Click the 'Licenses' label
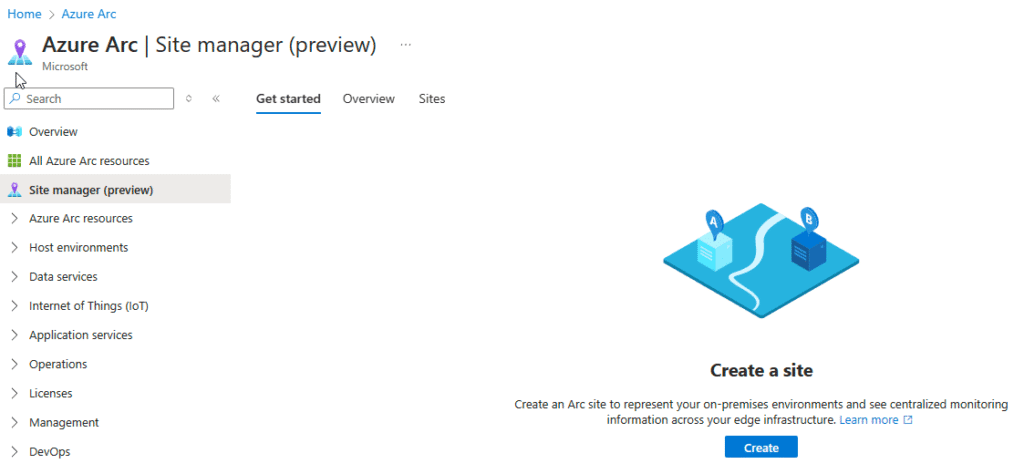The width and height of the screenshot is (1024, 474). pos(51,393)
